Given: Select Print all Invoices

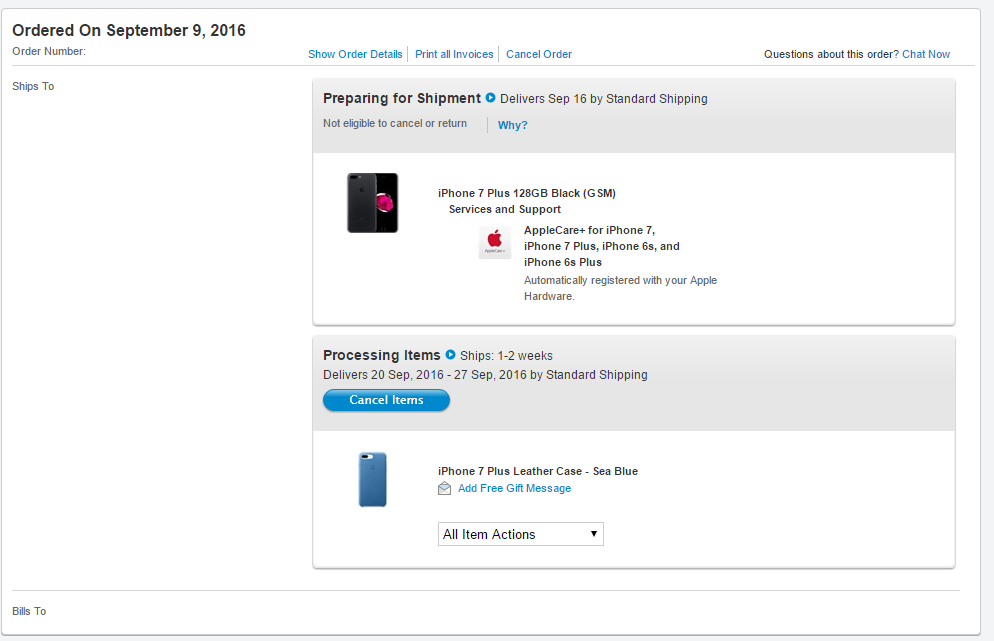Looking at the screenshot, I should coord(454,54).
